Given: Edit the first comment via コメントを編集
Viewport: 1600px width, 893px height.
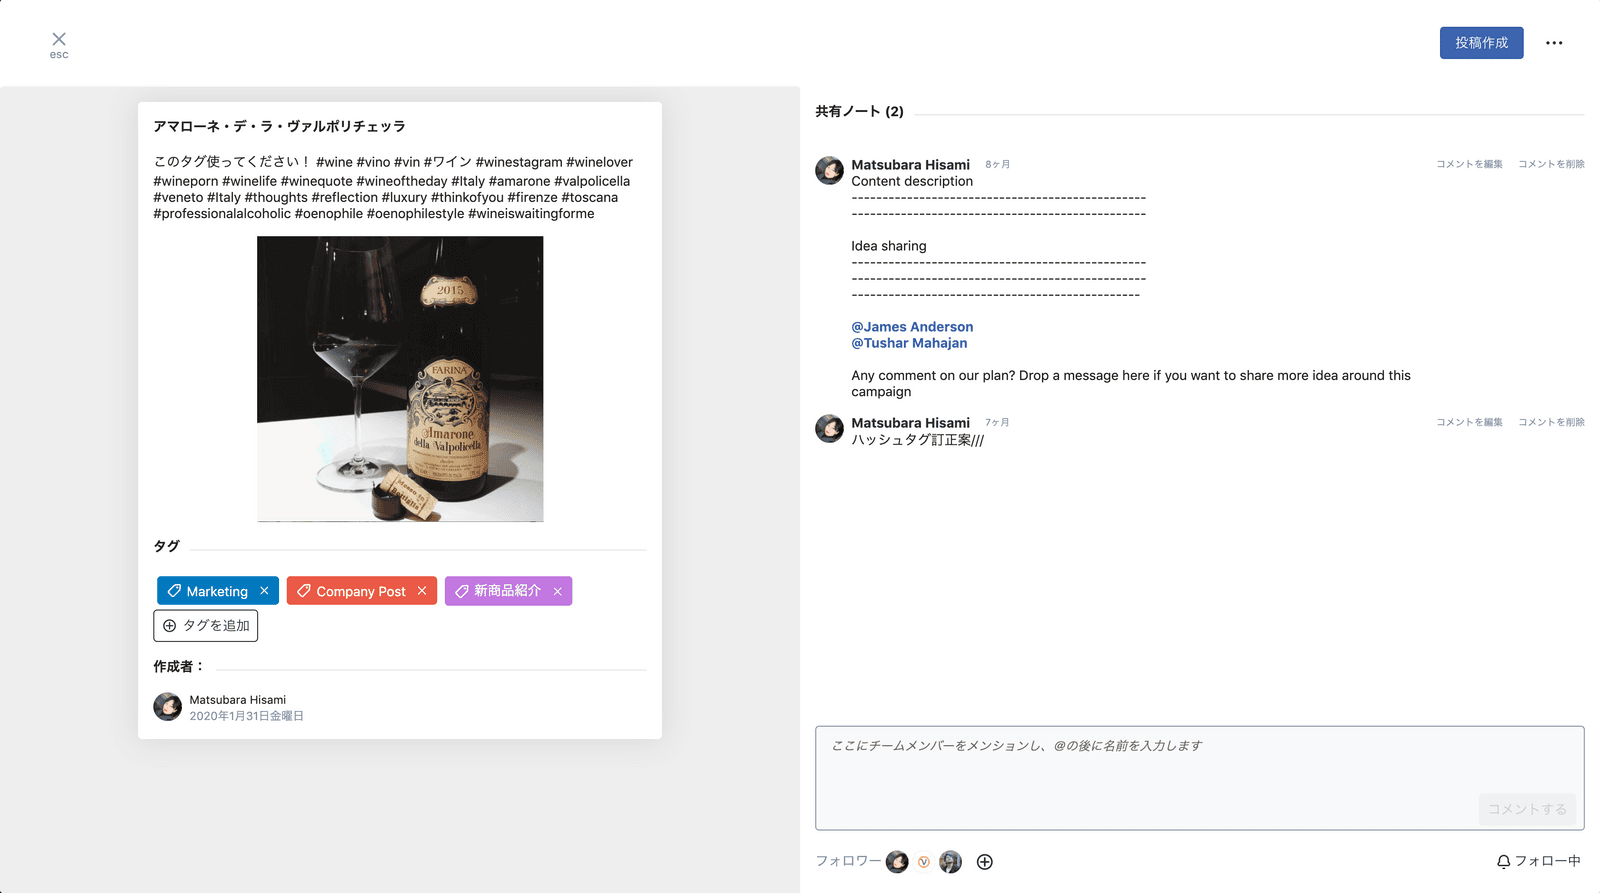Looking at the screenshot, I should (x=1469, y=164).
